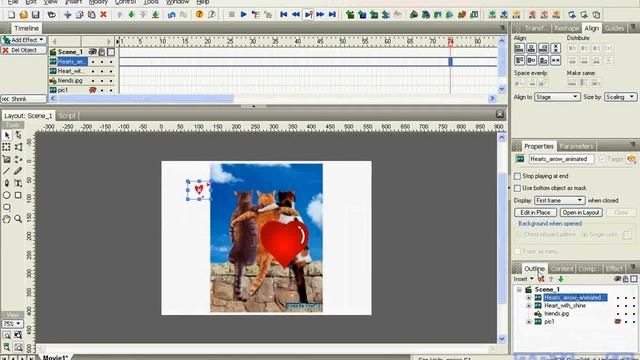Center objects horizontally in Align panel
Viewport: 640px width, 360px height.
click(x=531, y=48)
